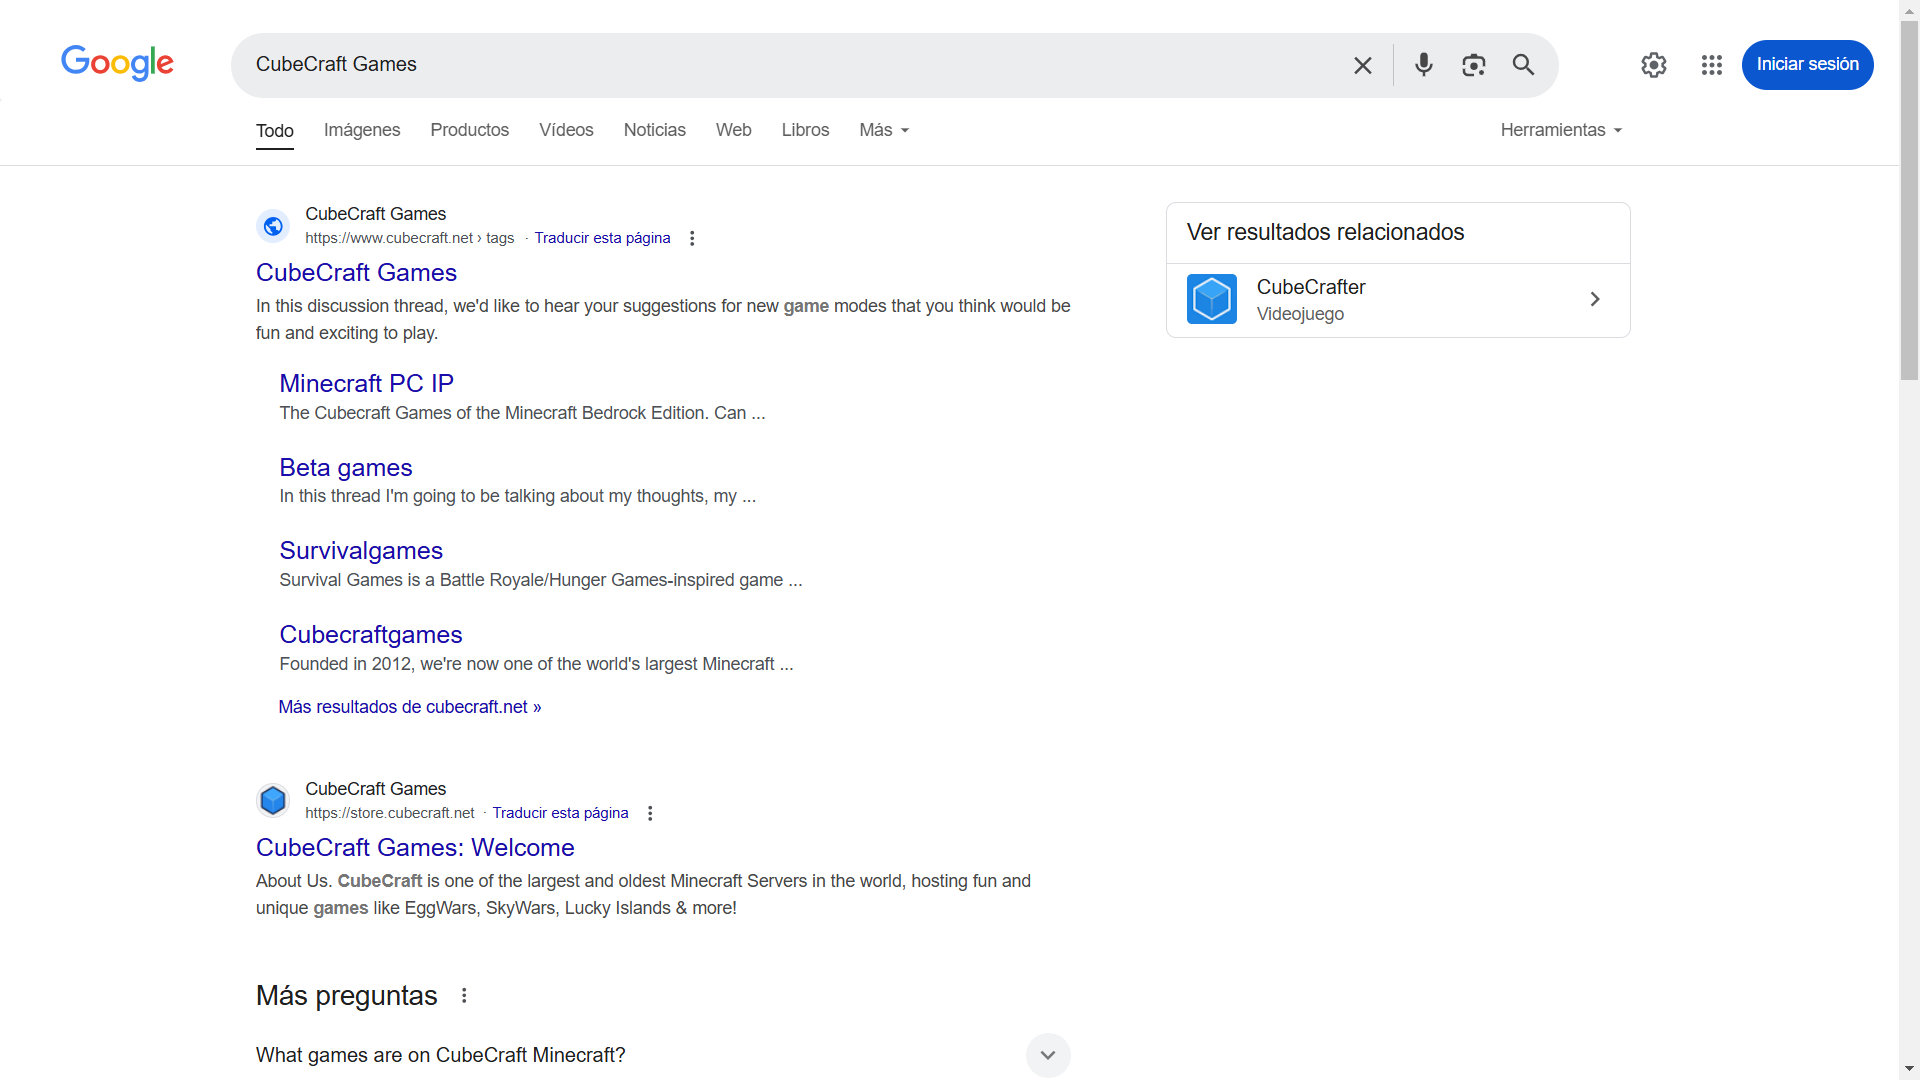Click the chevron arrow on CubeCrafter card
This screenshot has width=1920, height=1080.
click(1595, 299)
